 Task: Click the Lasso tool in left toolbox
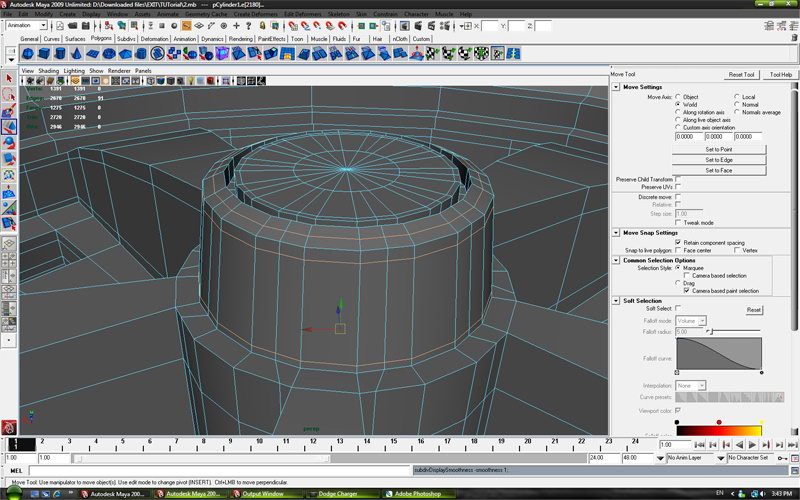click(9, 94)
